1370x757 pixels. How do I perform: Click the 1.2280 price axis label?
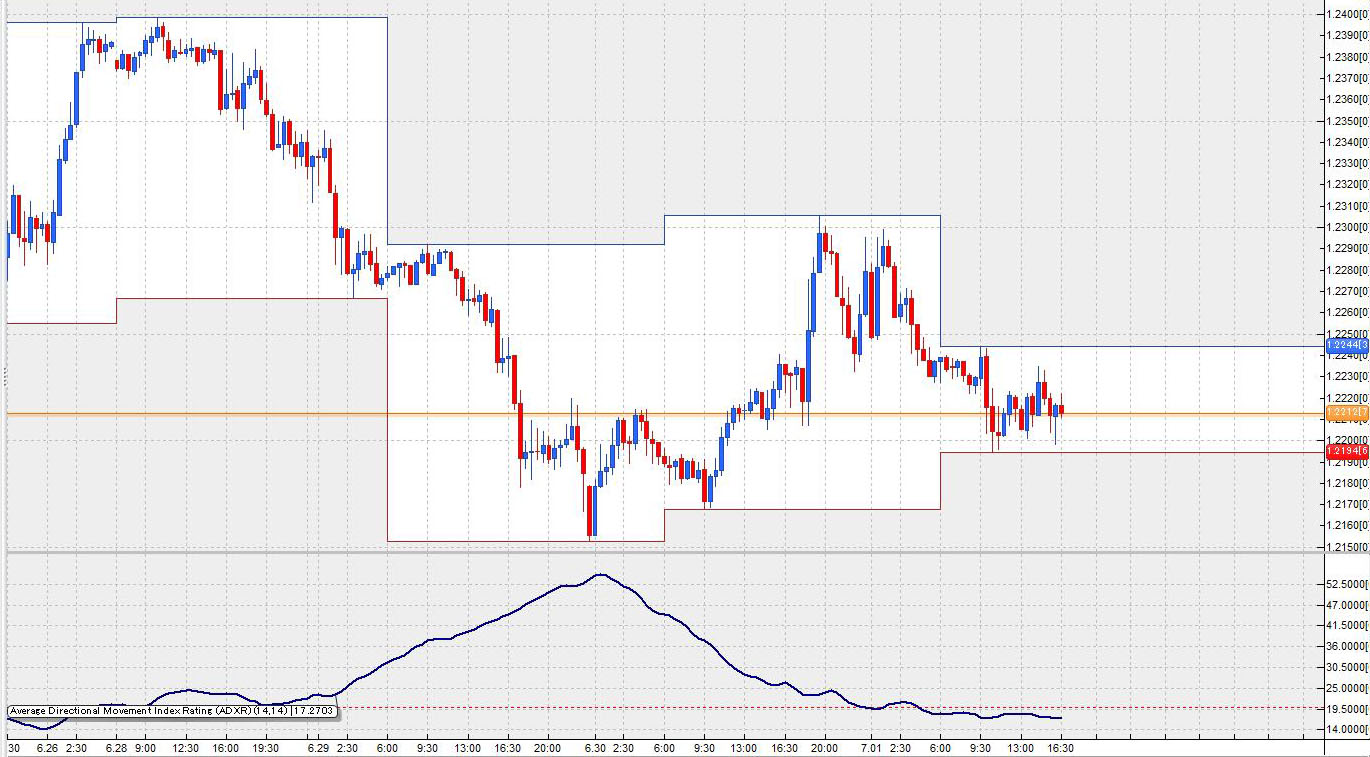pos(1348,270)
